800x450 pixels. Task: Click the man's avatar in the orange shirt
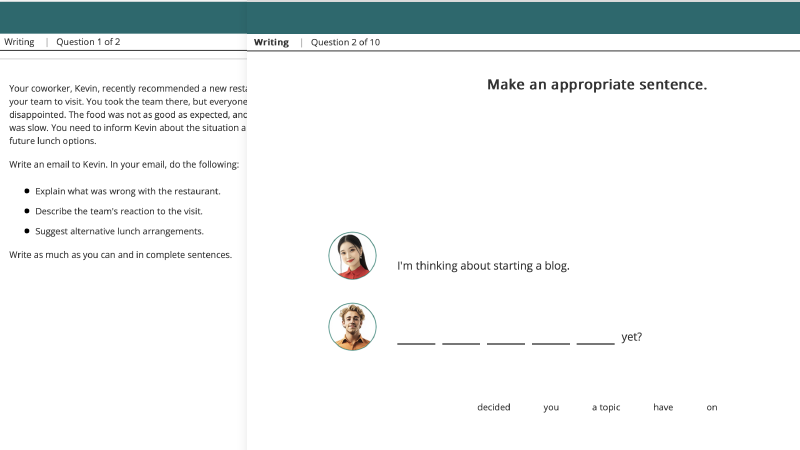(x=352, y=327)
